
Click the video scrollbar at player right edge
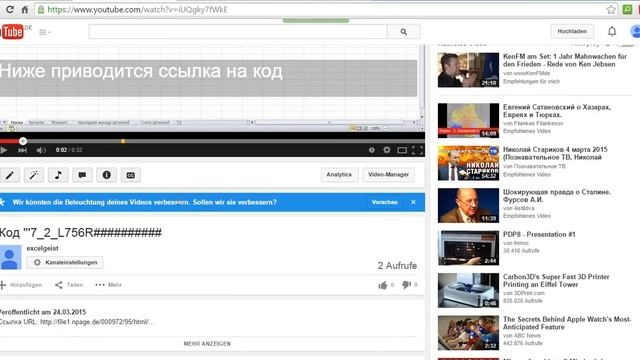422,82
